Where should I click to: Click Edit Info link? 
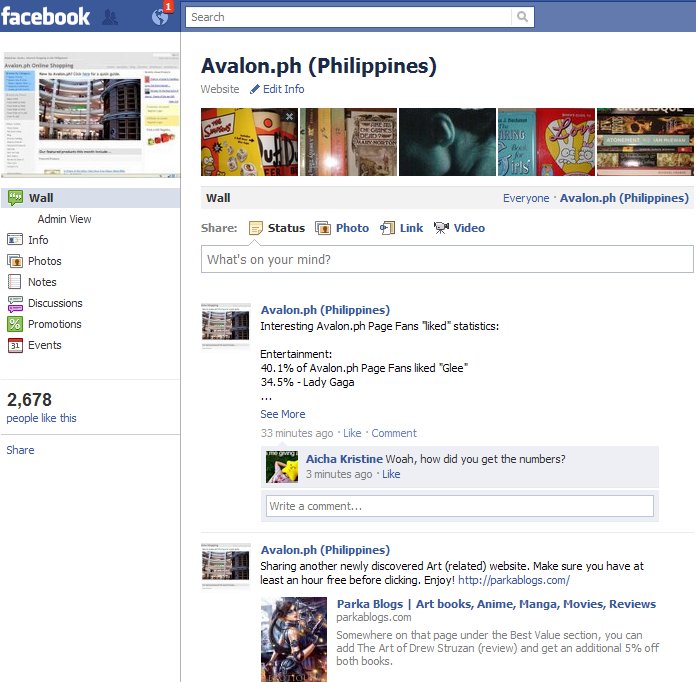(x=284, y=89)
